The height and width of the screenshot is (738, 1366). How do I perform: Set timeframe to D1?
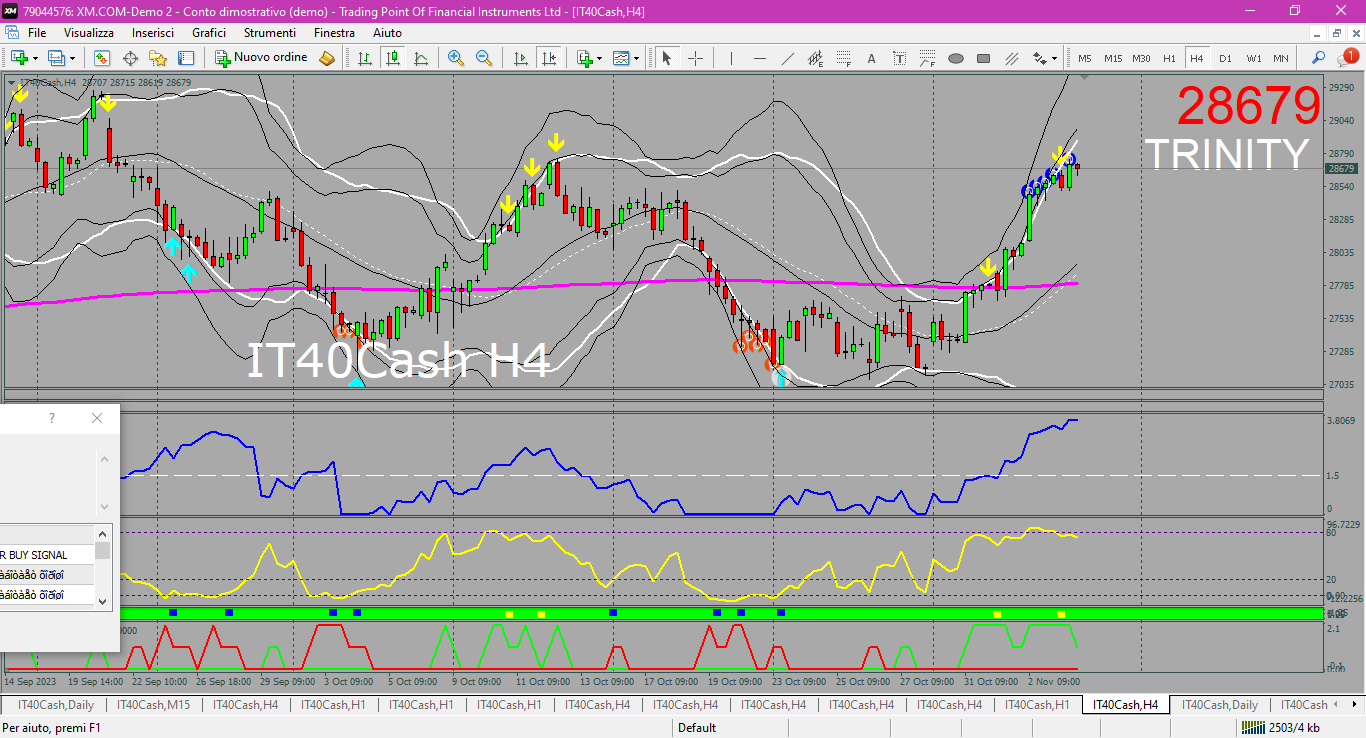tap(1225, 58)
